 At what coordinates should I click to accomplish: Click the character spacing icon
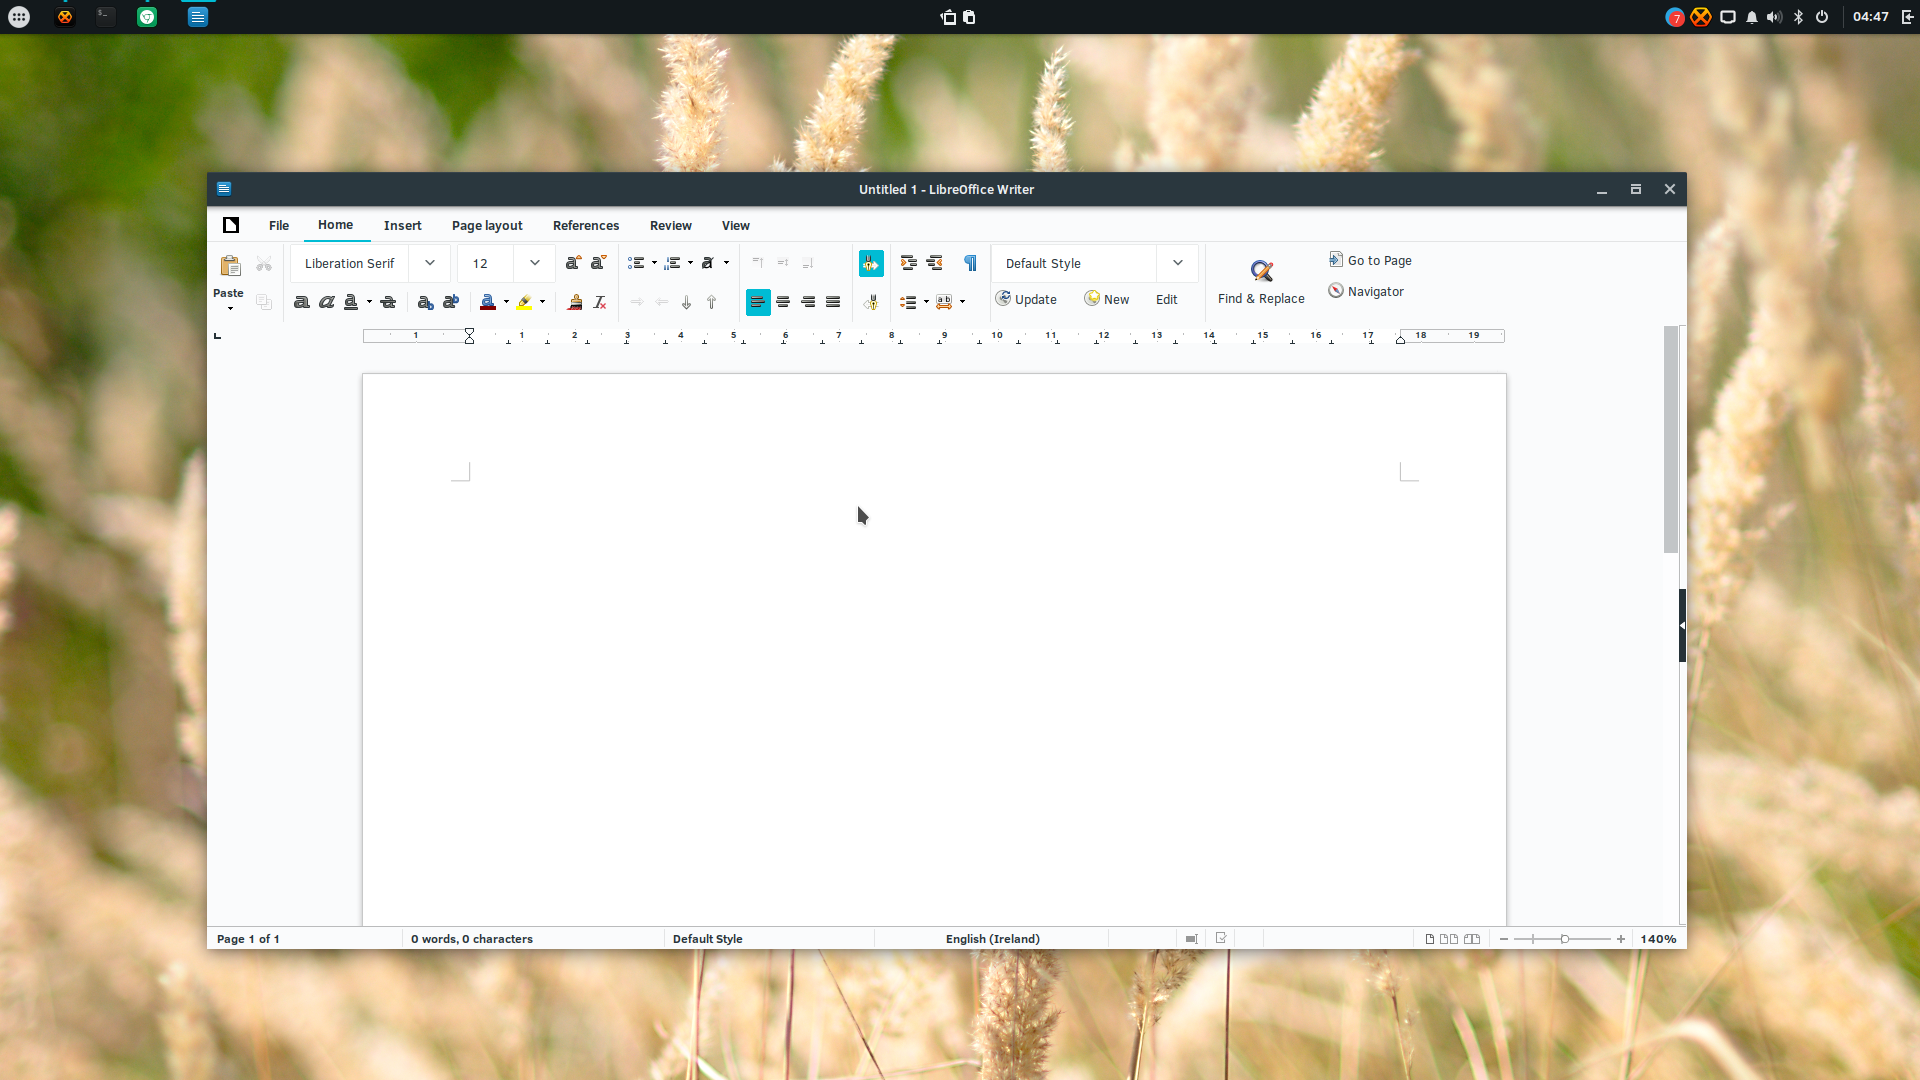click(944, 302)
